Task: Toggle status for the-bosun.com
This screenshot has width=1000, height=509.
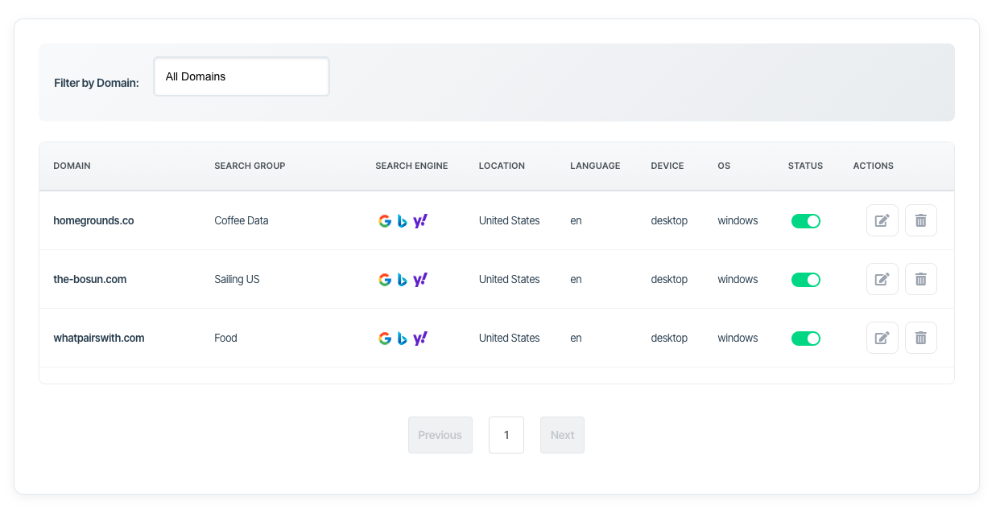Action: pos(805,279)
